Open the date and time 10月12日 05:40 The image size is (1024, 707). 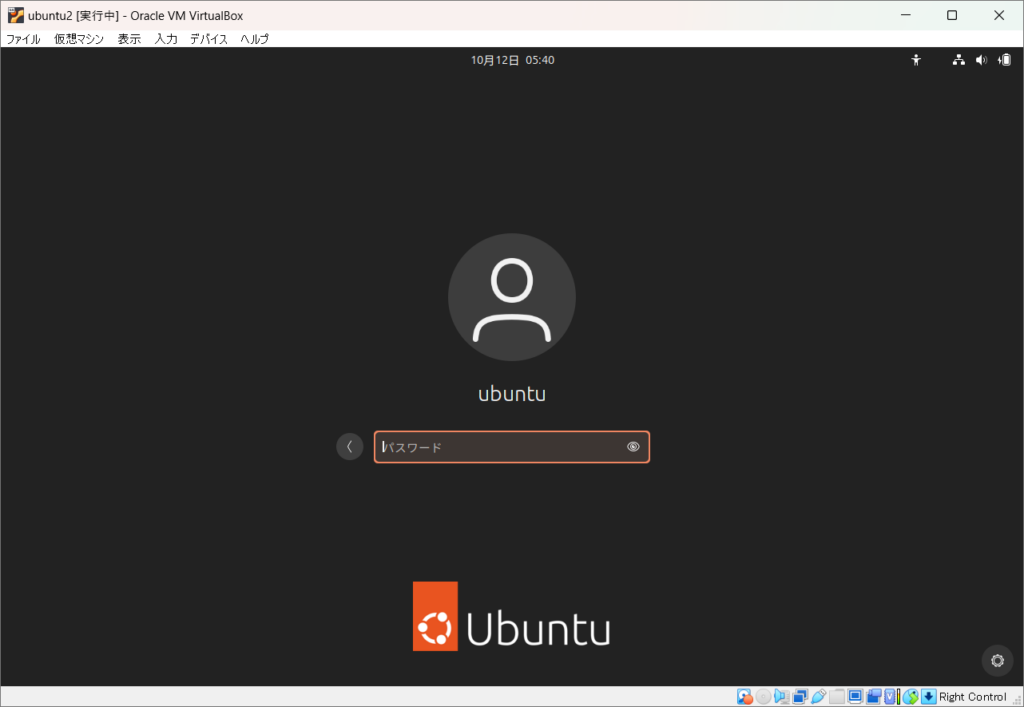(513, 60)
